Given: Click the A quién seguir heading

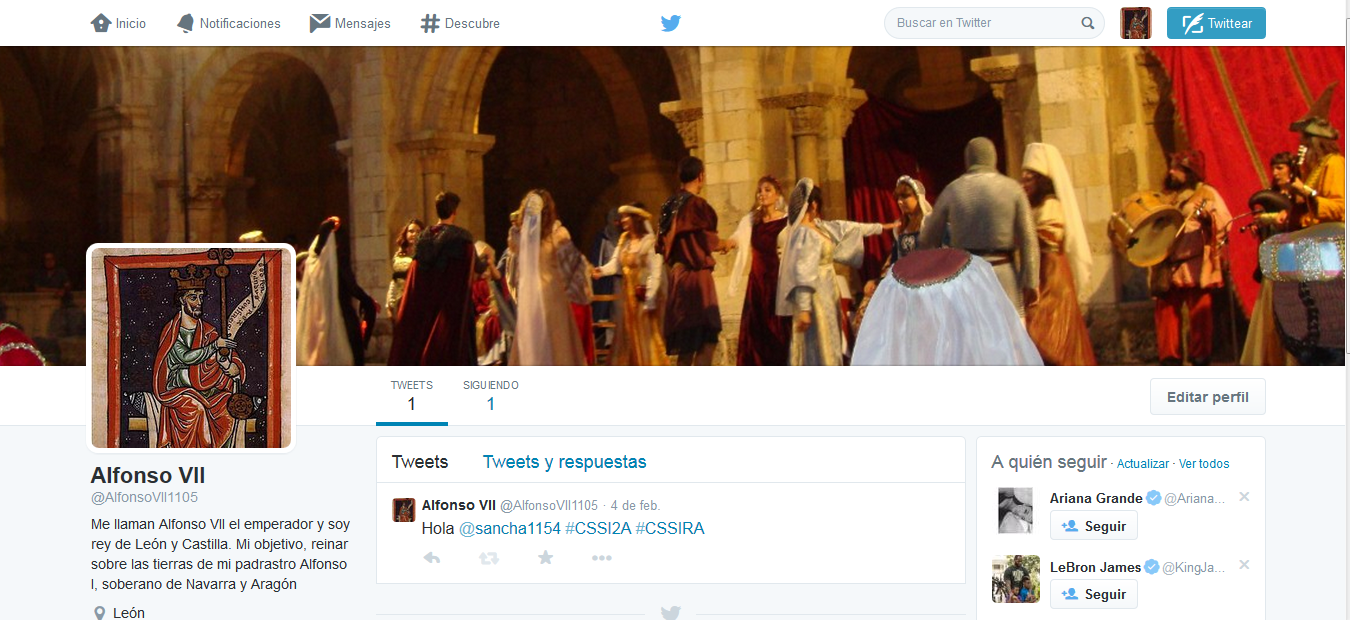Looking at the screenshot, I should 1049,462.
